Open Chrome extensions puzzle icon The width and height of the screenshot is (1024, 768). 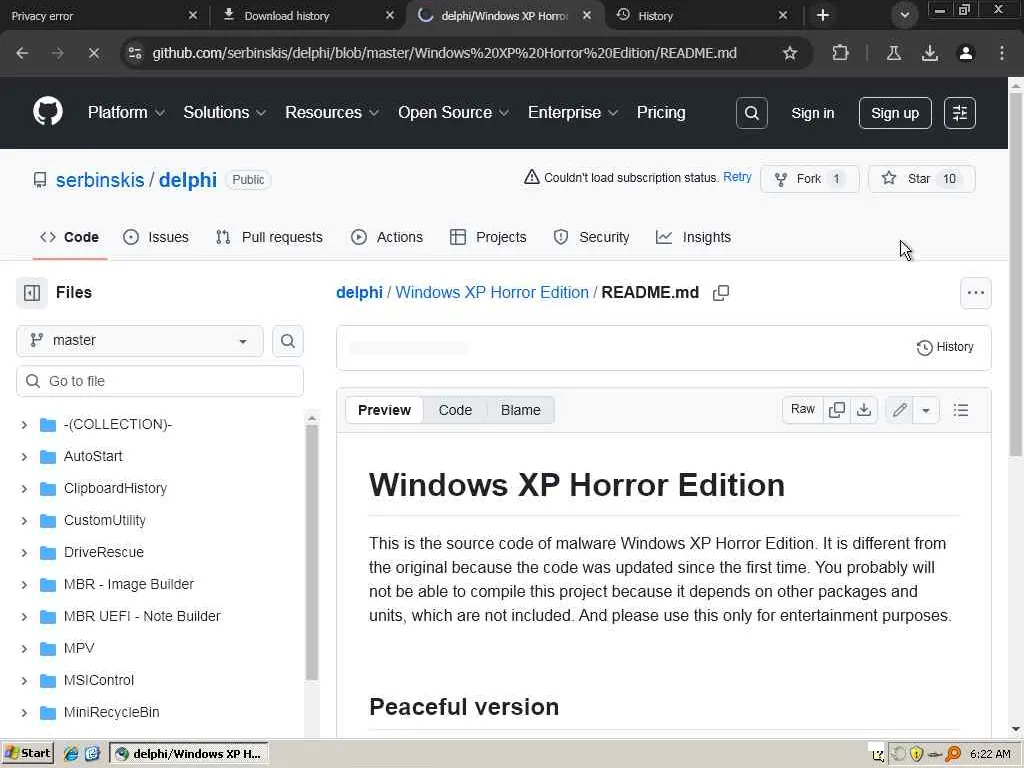pos(840,53)
